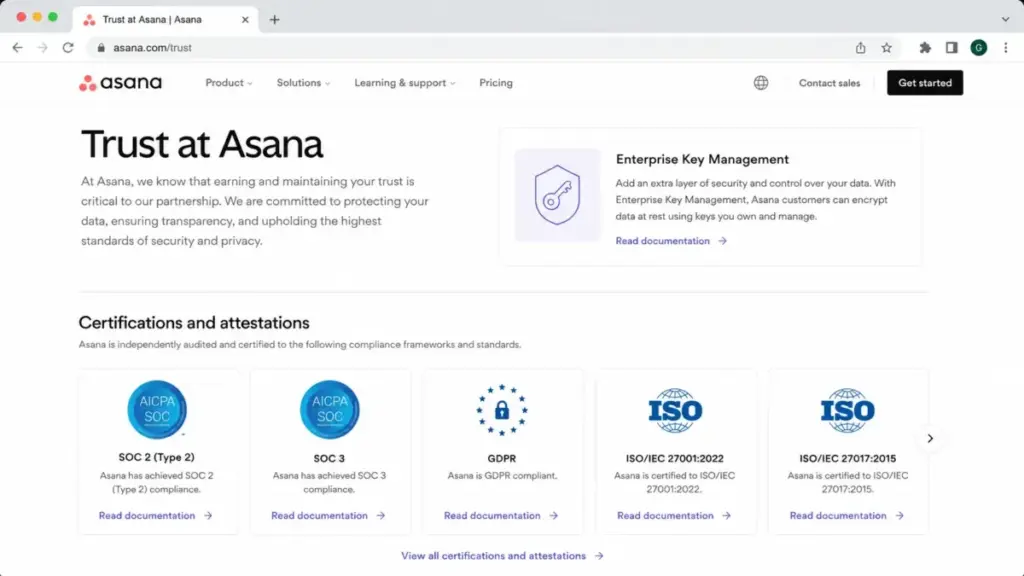Read documentation for ISO/IEC 27017:2015
The image size is (1024, 576).
(x=846, y=515)
